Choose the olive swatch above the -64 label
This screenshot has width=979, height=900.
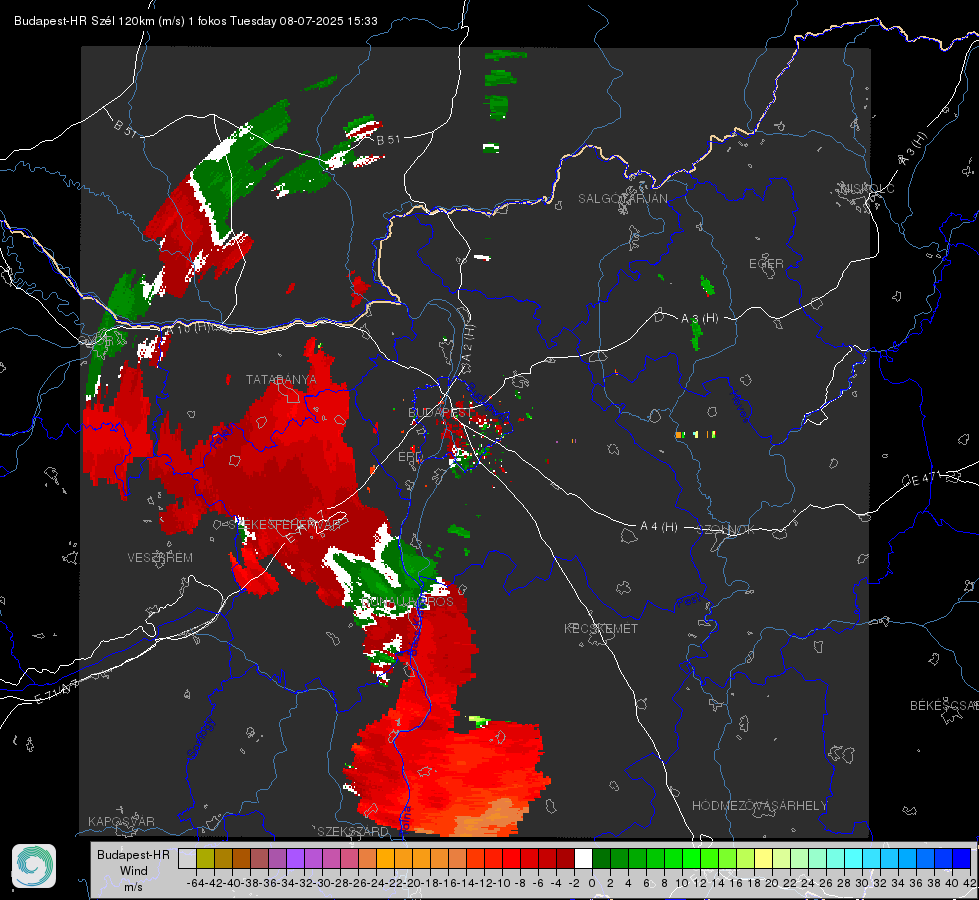point(205,858)
